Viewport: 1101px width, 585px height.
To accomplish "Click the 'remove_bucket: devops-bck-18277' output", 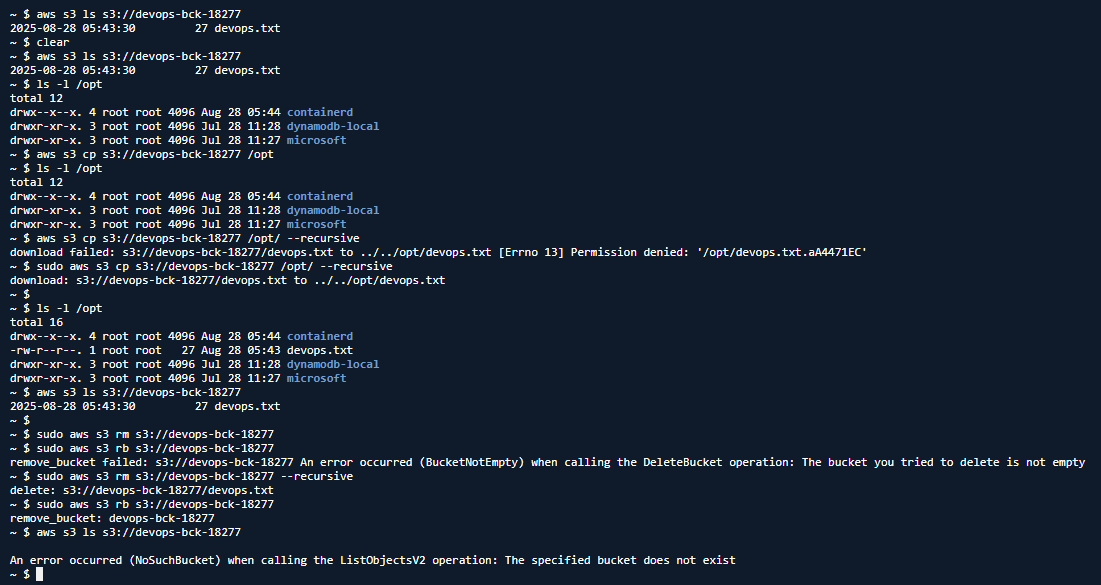I will click(x=112, y=518).
